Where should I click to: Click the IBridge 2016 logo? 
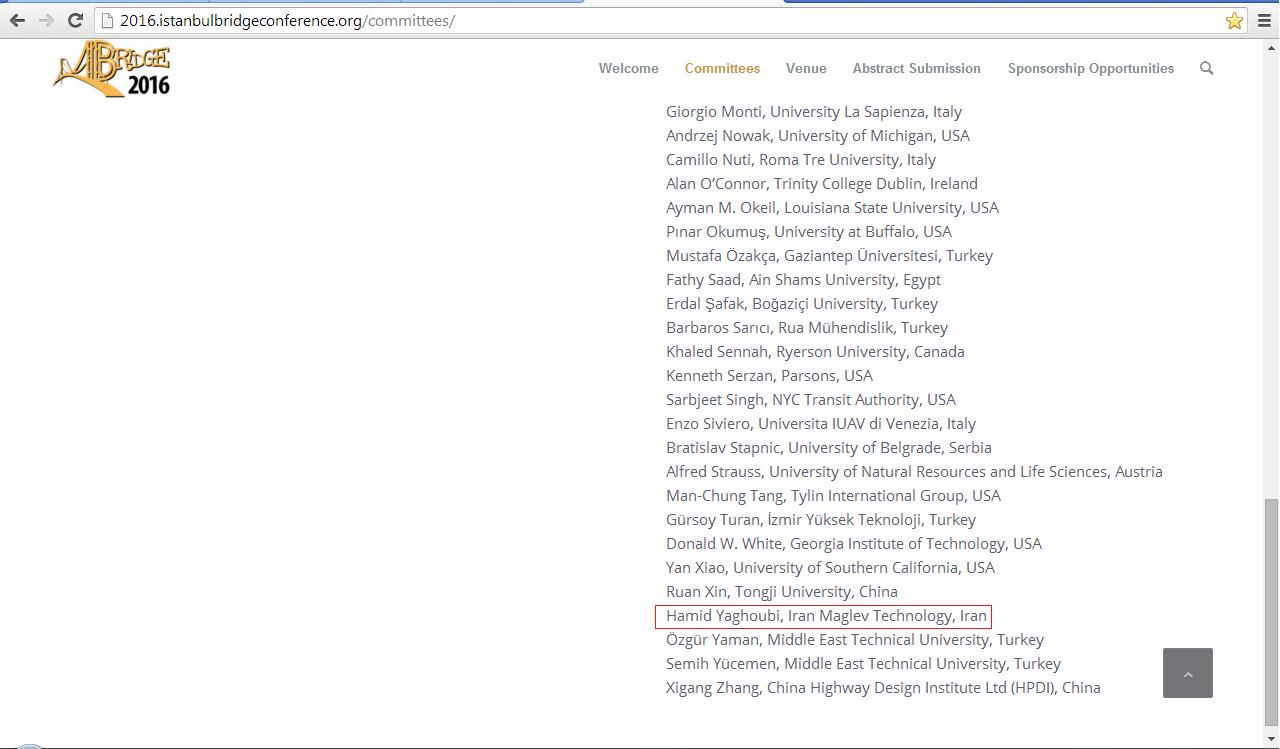coord(112,69)
